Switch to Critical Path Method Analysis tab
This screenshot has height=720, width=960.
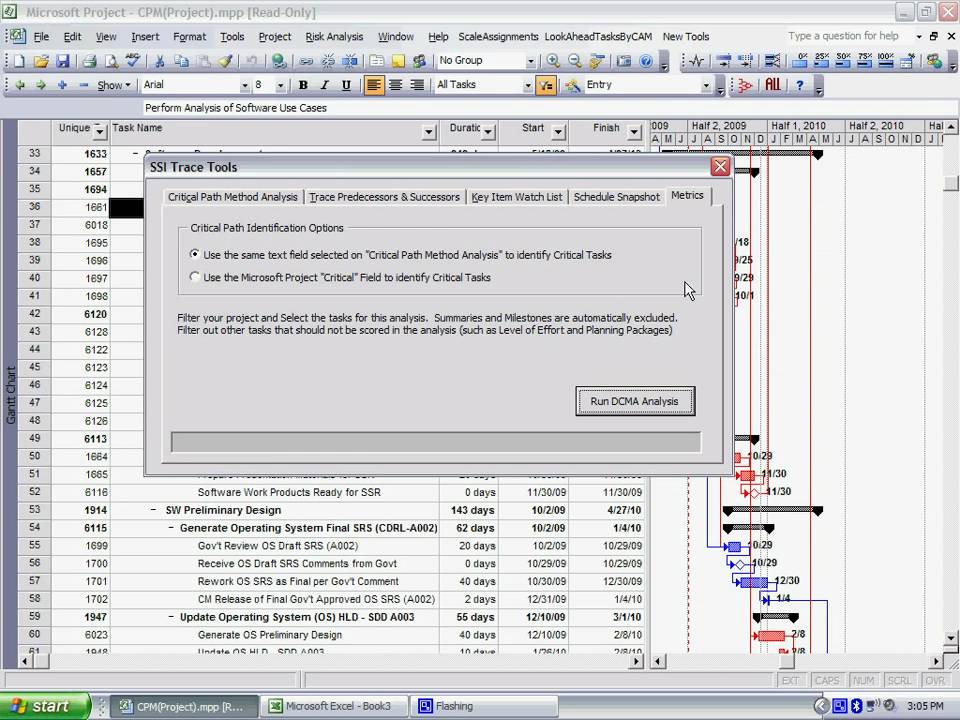233,197
